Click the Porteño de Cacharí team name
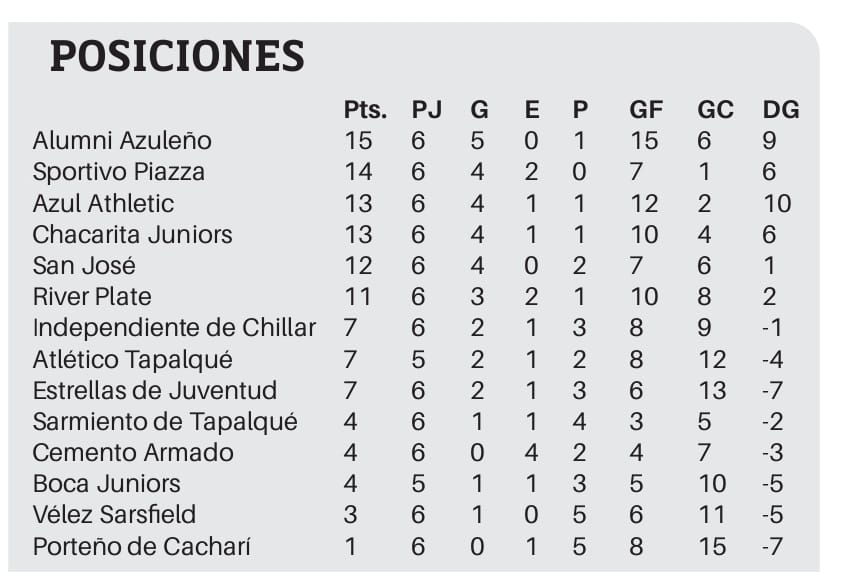The width and height of the screenshot is (851, 587). point(142,546)
